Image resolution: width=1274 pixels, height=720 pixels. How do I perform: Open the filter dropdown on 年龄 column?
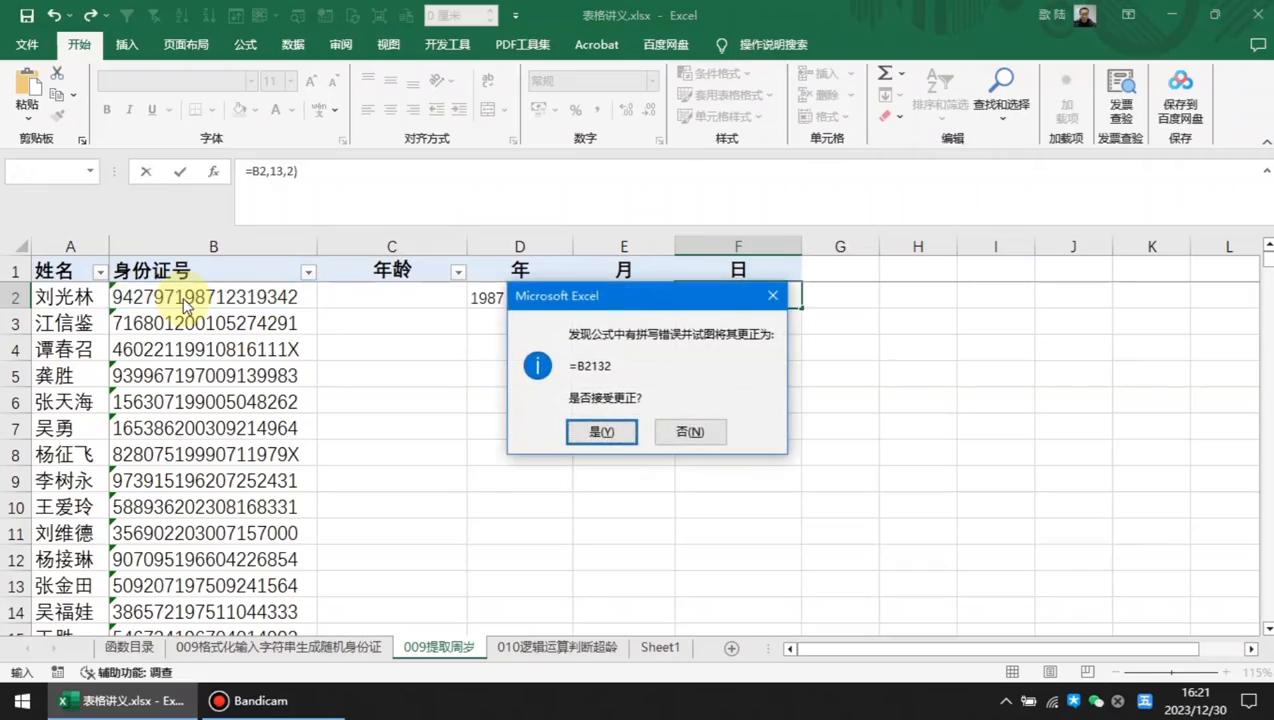tap(458, 271)
